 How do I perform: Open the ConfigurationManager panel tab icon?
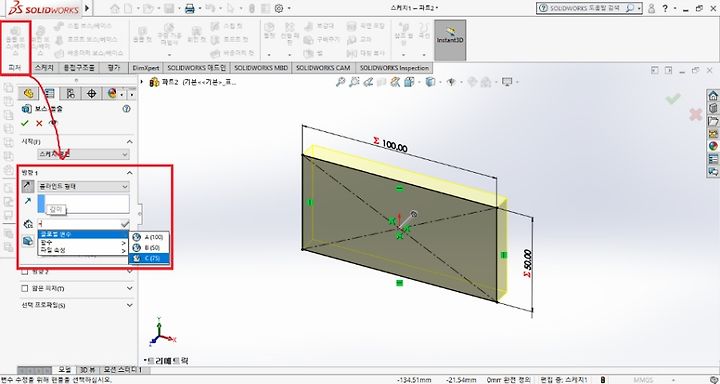point(70,94)
